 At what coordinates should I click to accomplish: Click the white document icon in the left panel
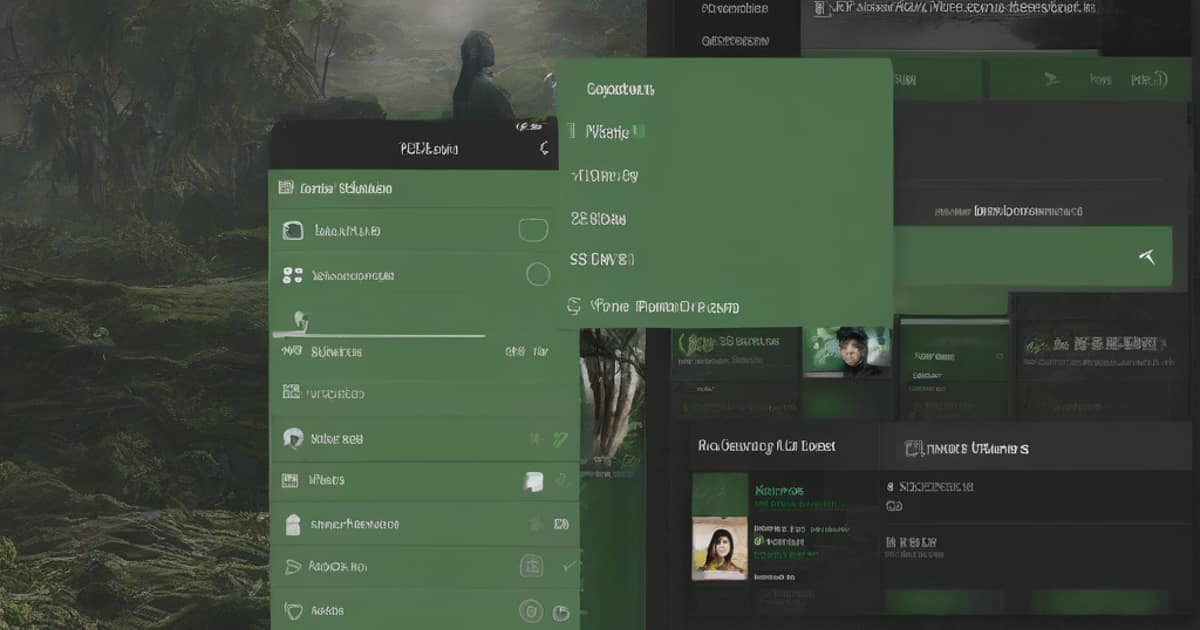click(533, 481)
